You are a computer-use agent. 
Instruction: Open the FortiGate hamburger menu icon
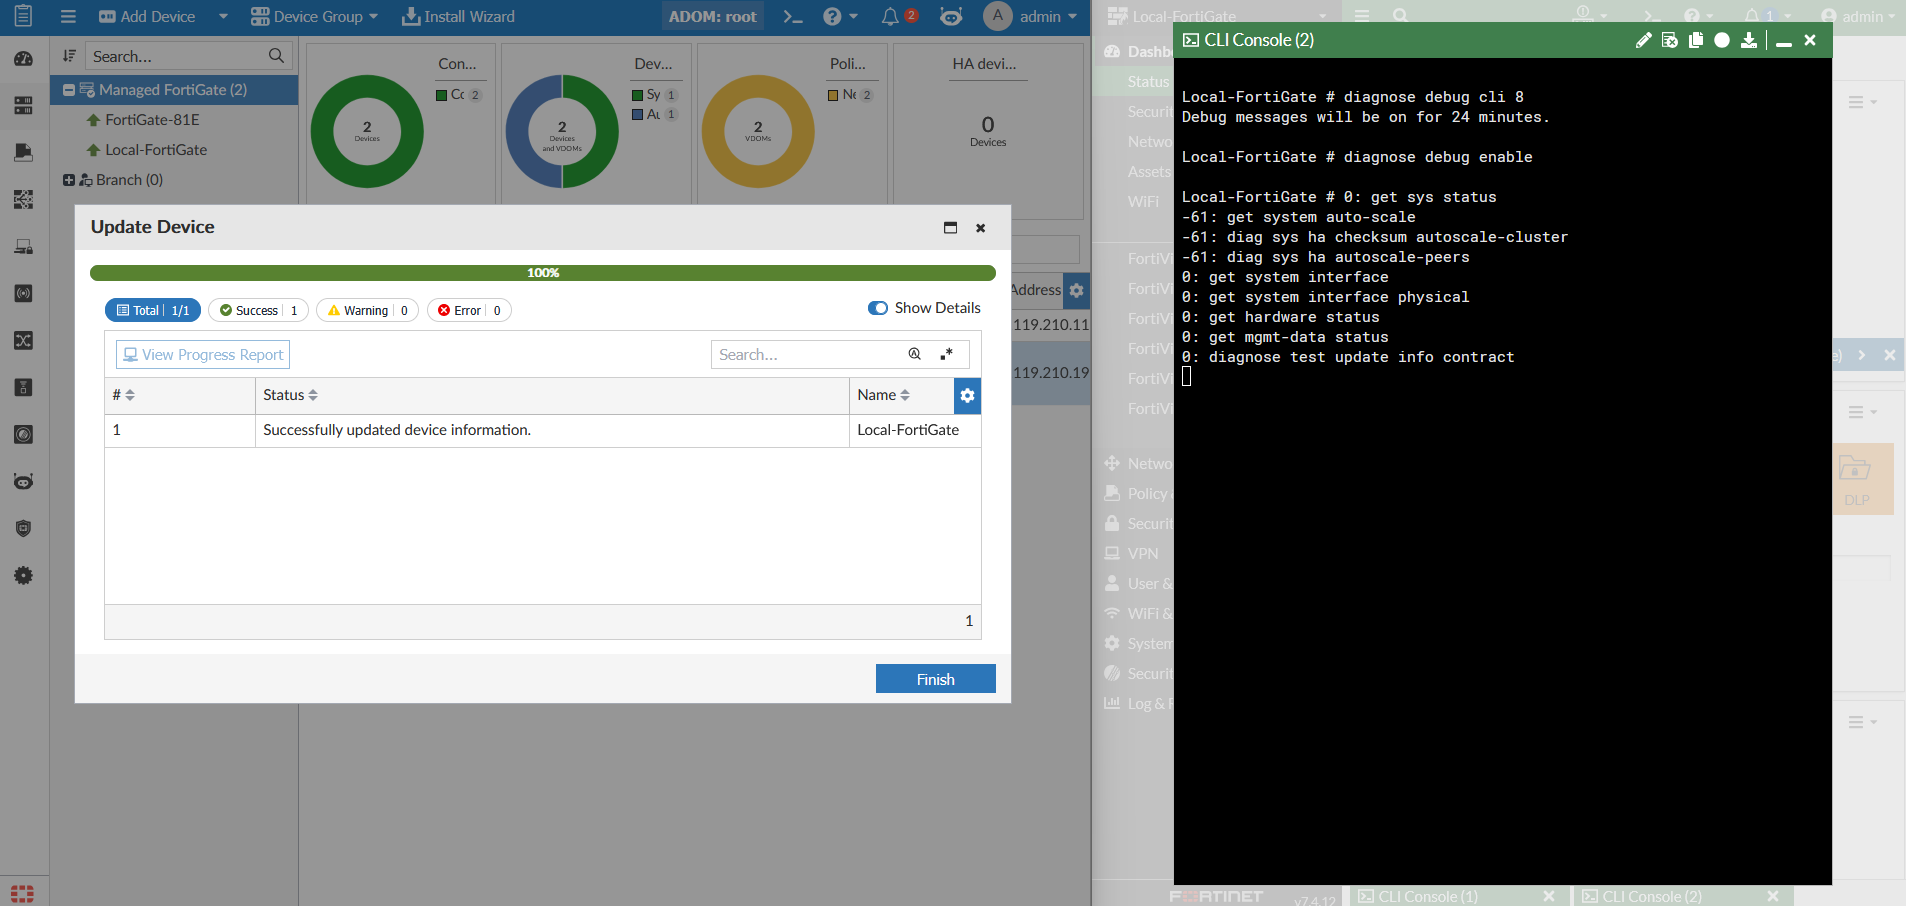coord(1361,16)
